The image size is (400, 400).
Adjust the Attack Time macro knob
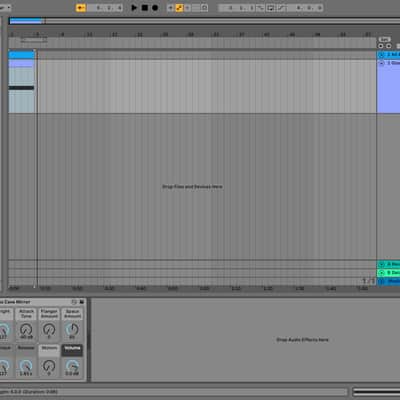point(26,330)
